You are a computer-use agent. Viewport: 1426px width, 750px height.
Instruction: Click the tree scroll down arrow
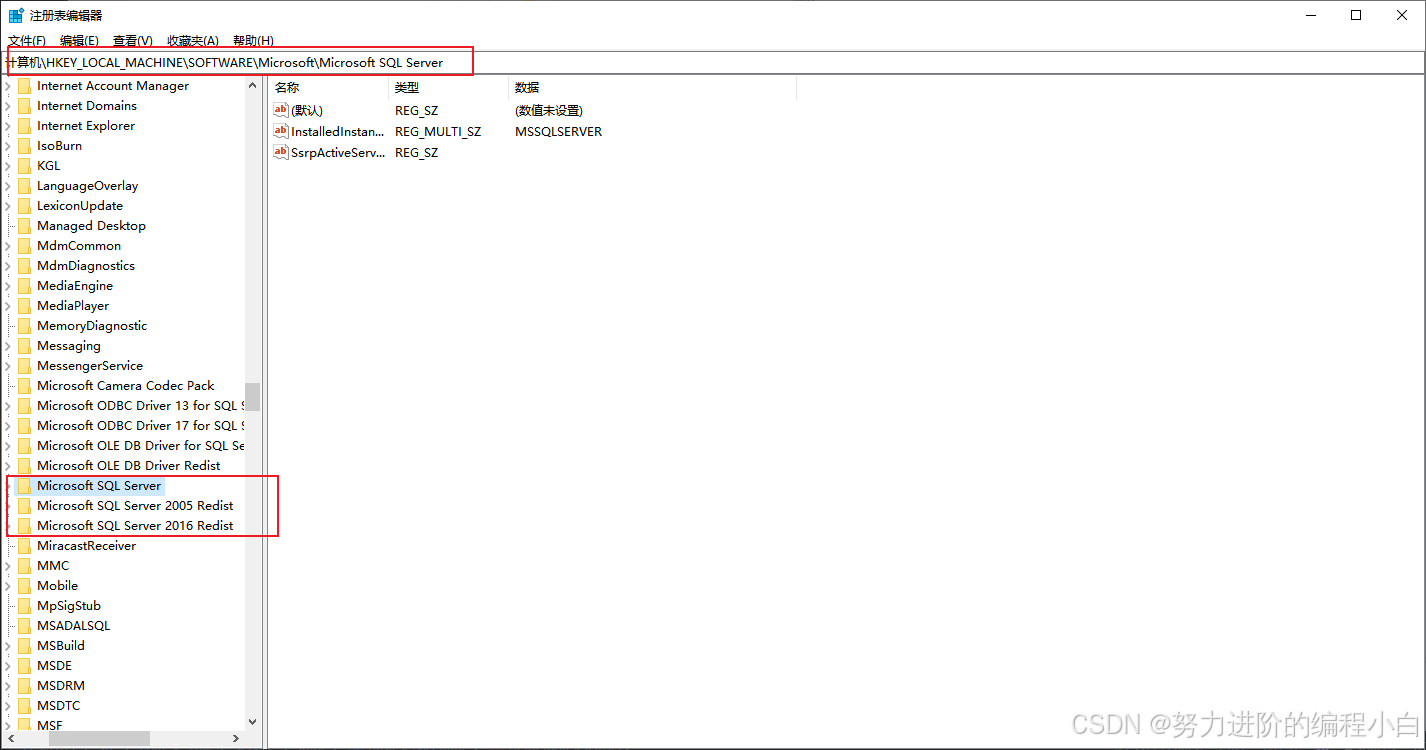pos(253,721)
